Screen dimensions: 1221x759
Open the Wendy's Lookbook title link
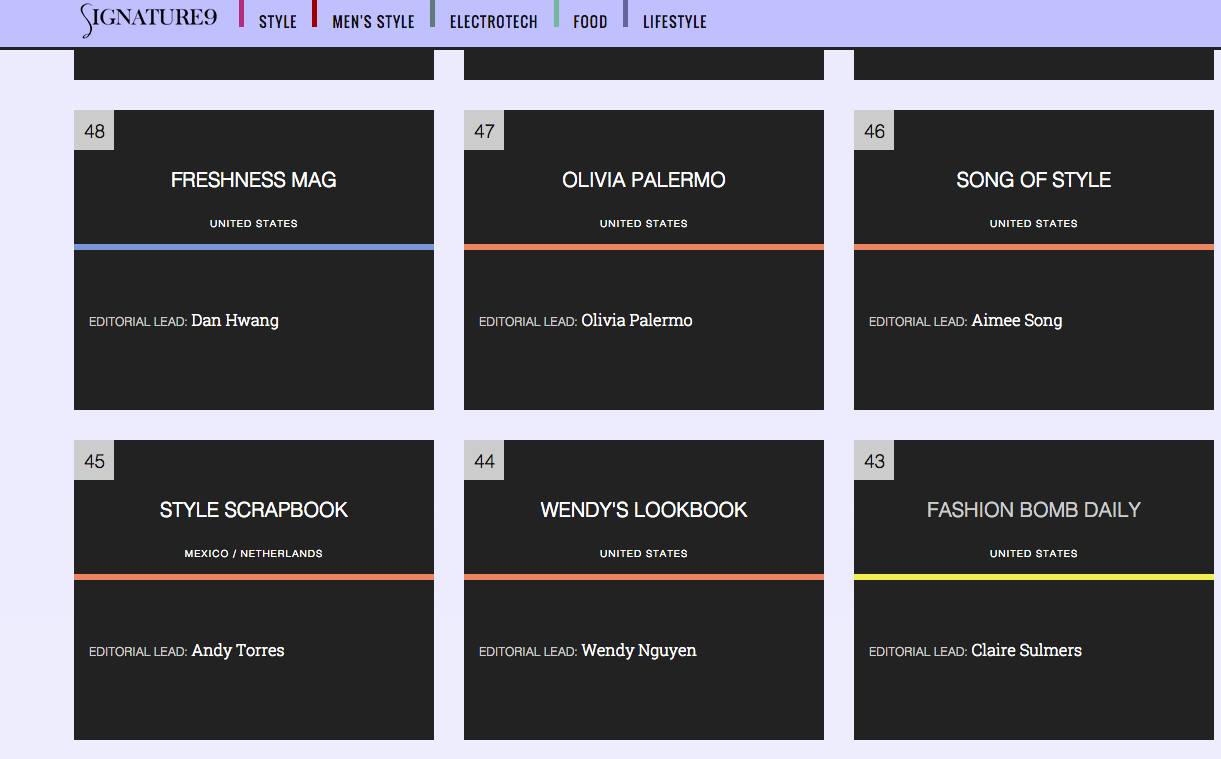(644, 510)
